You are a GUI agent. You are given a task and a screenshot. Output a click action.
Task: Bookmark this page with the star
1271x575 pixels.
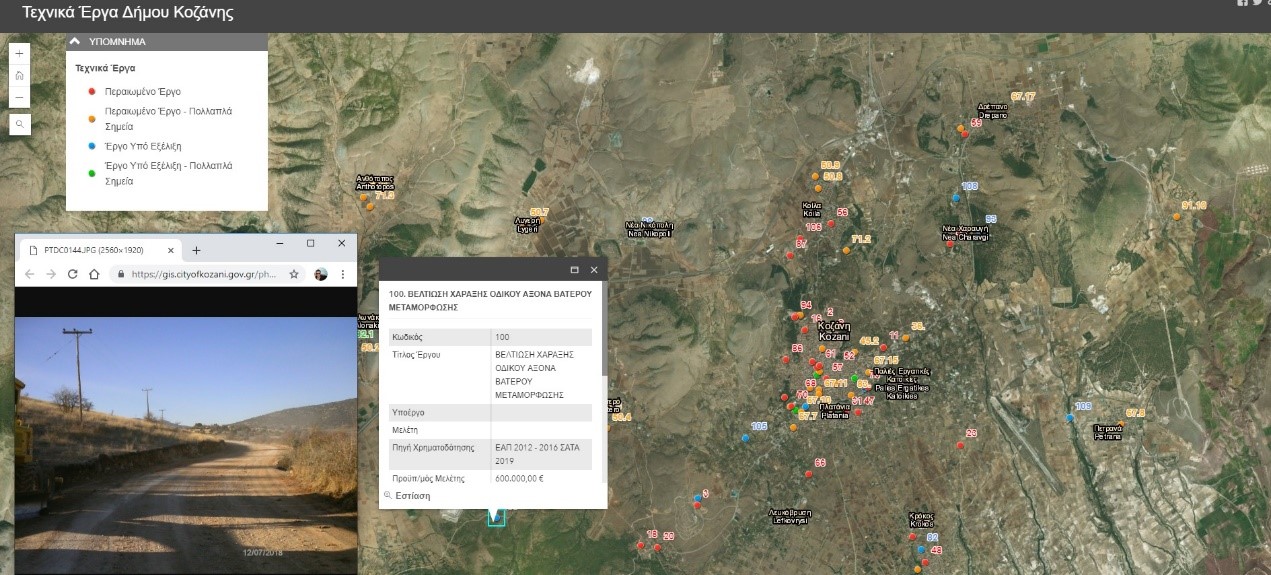294,274
